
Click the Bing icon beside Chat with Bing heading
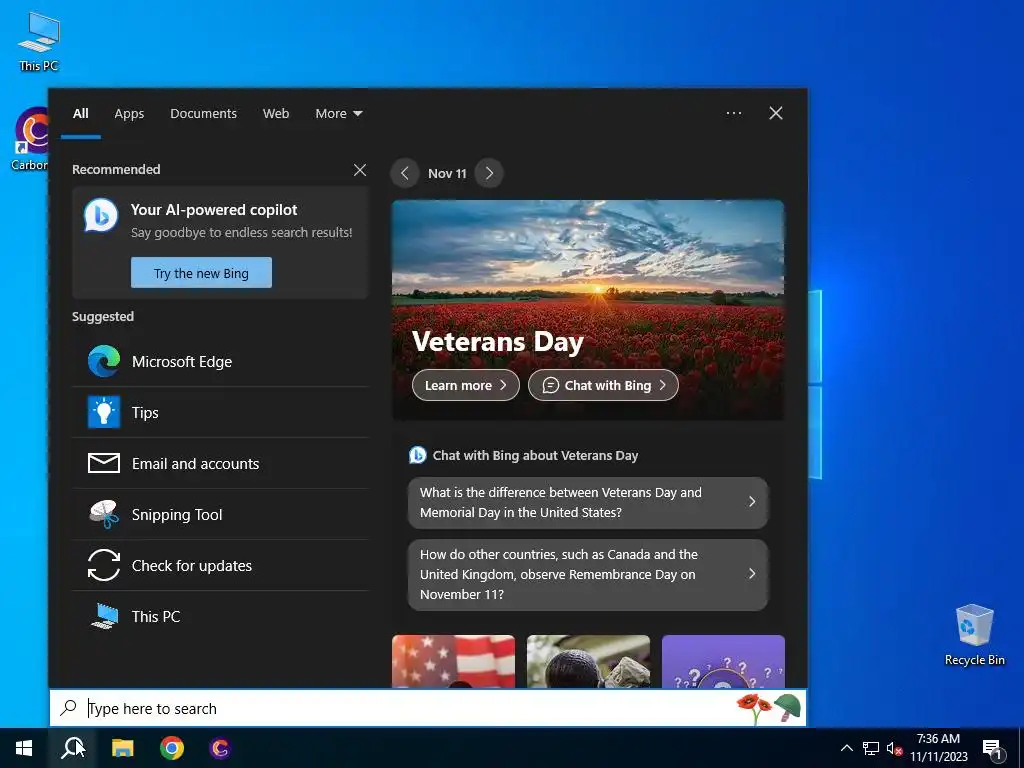(x=417, y=455)
